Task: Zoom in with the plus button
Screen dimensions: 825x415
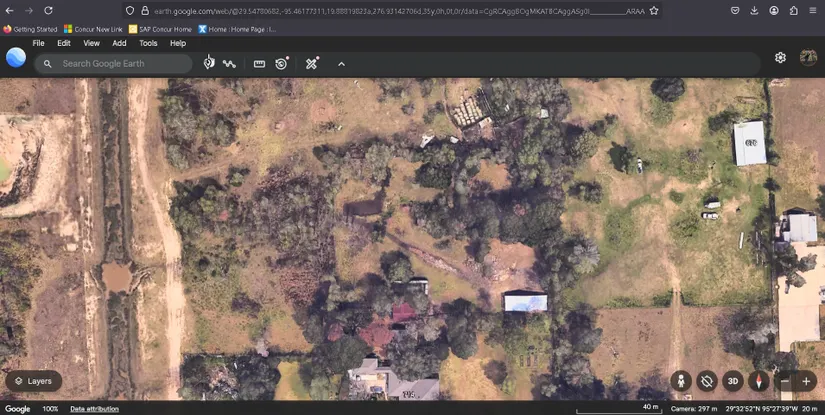Action: (x=806, y=381)
